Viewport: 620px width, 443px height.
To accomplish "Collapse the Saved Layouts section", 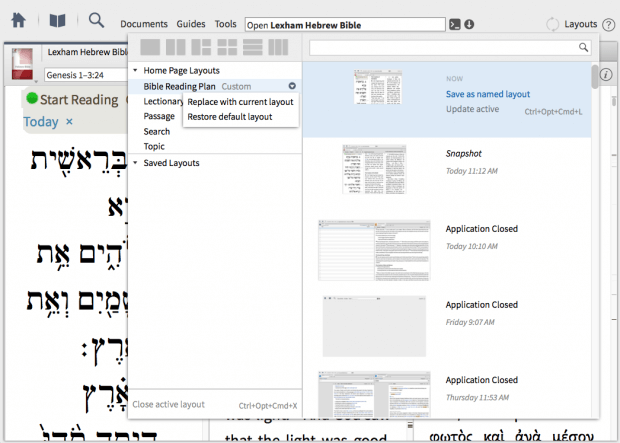I will point(135,163).
